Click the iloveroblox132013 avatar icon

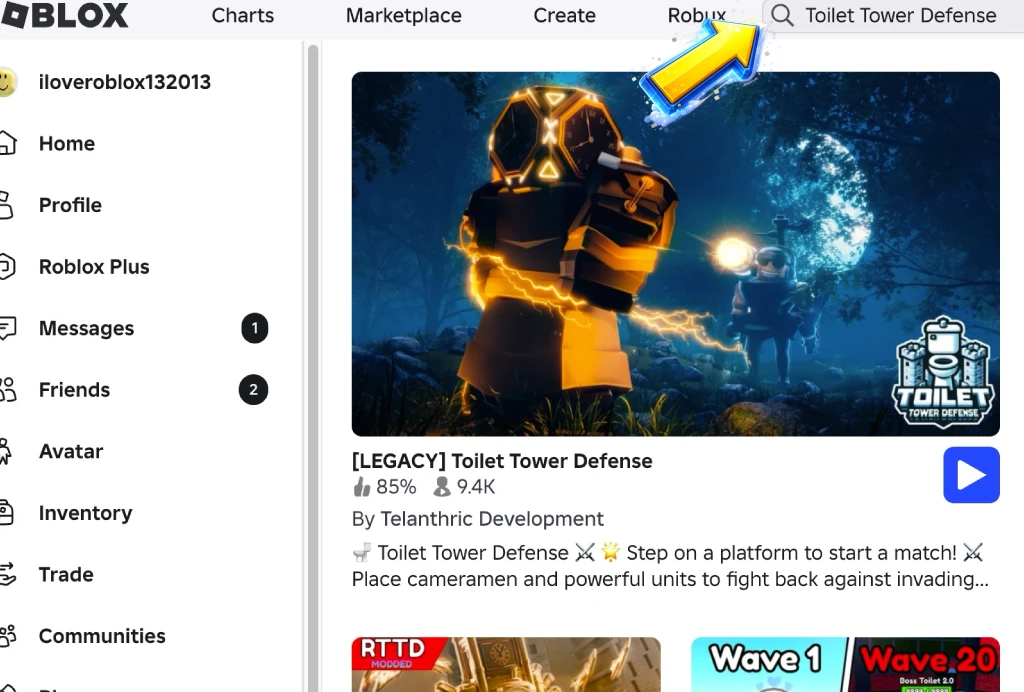tap(7, 82)
